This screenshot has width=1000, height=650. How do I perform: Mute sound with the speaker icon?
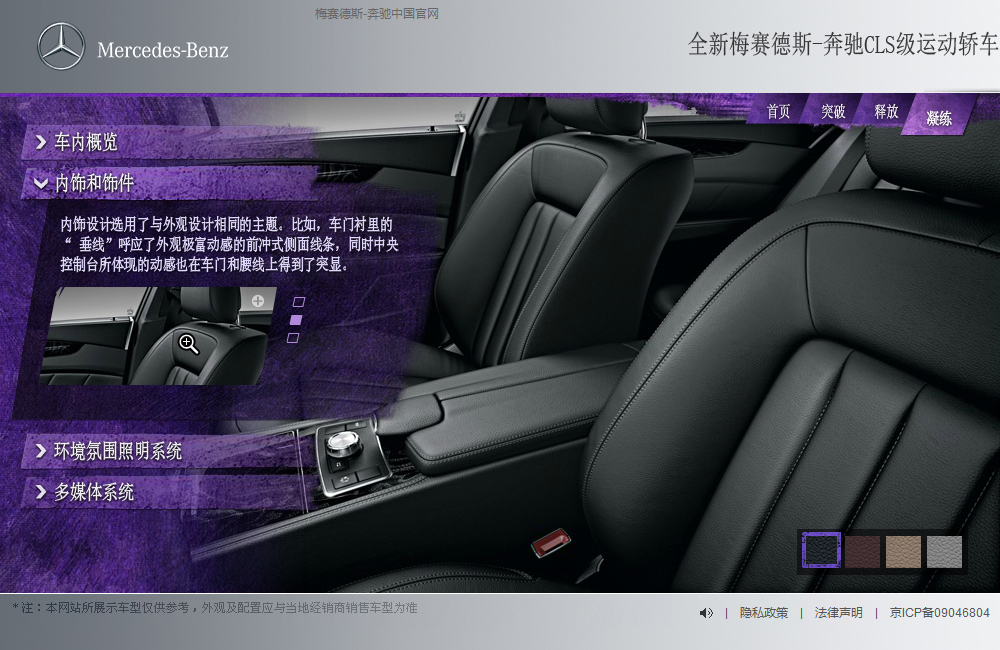click(706, 613)
